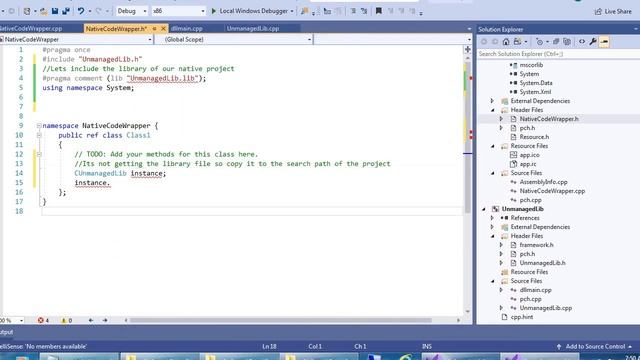640x360 pixels.
Task: Switch to the UnmanagedLib.cpp editor tab
Action: point(253,29)
